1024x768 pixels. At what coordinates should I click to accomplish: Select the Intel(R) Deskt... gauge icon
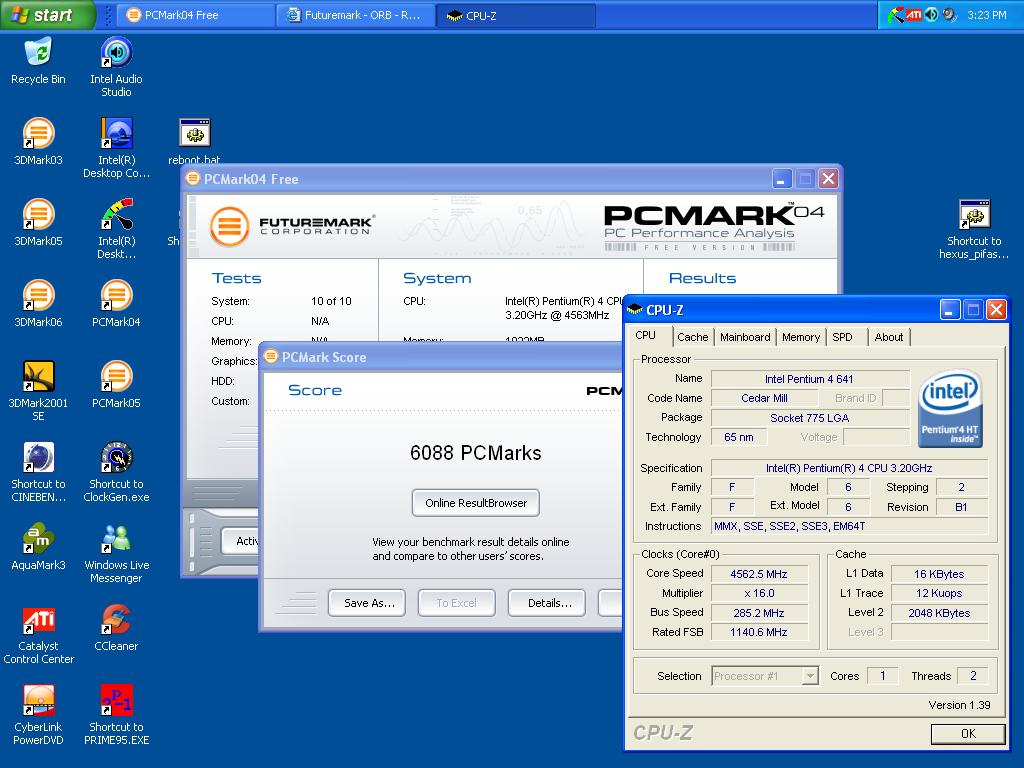click(116, 229)
